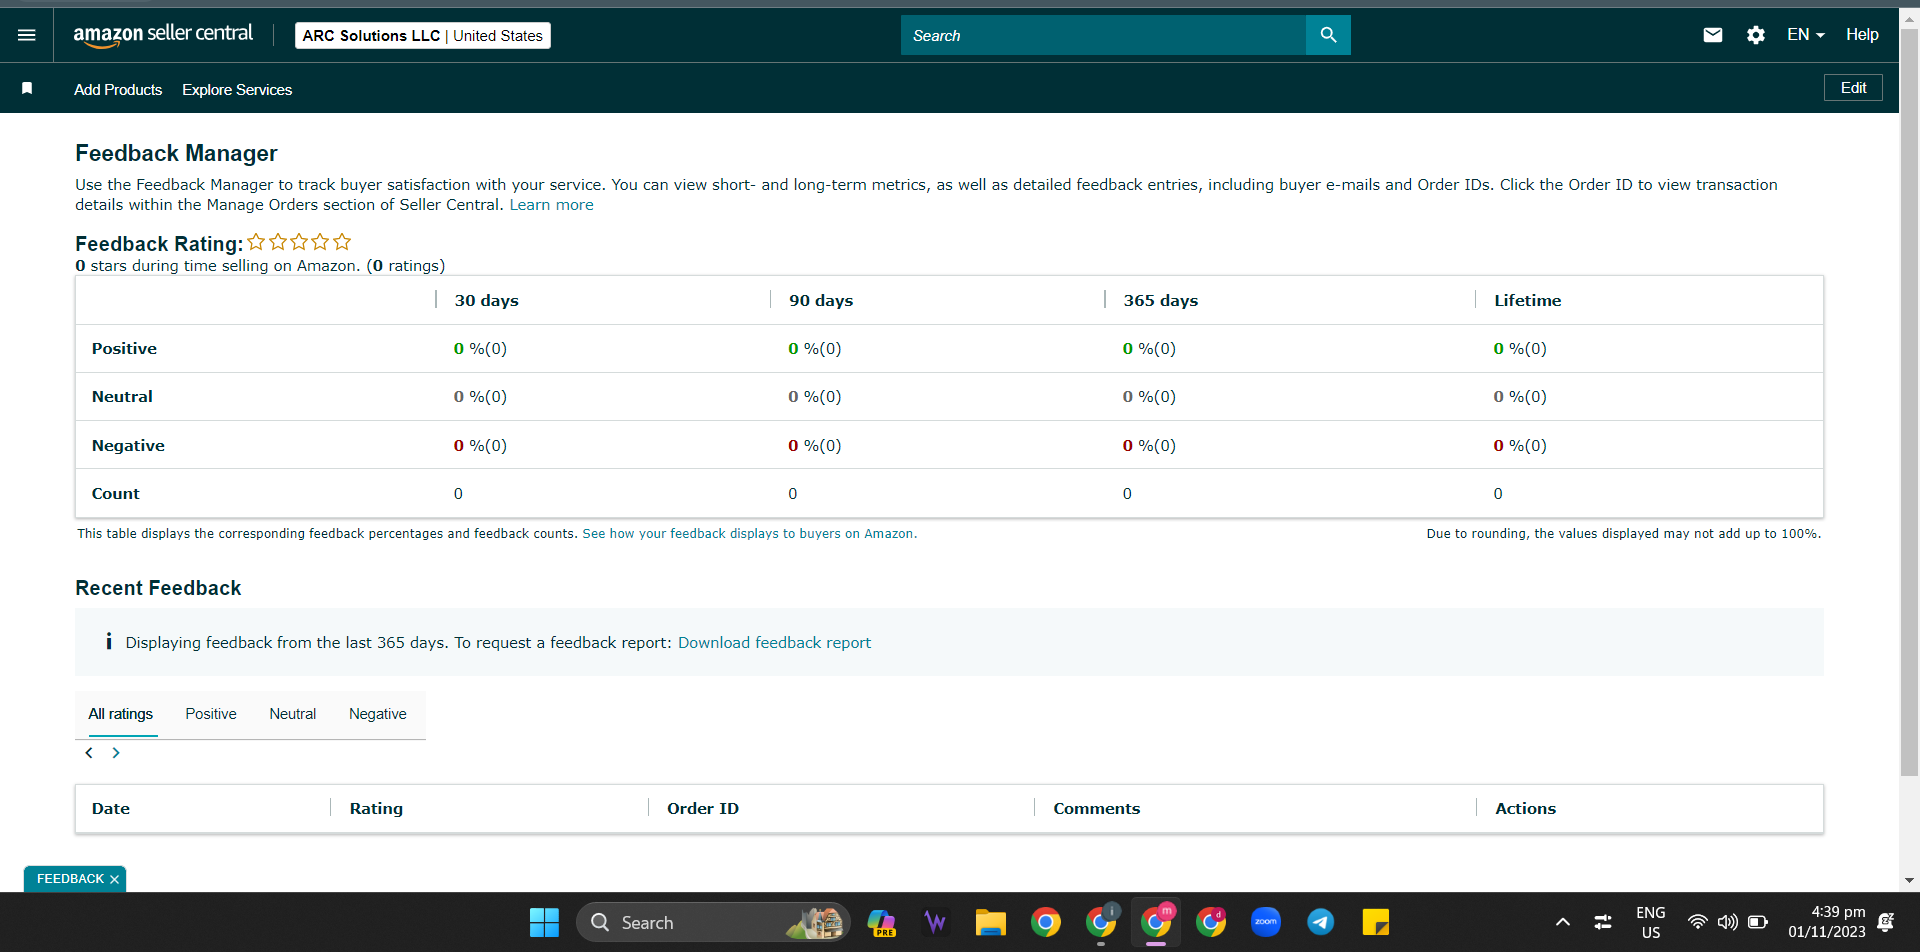This screenshot has height=952, width=1920.
Task: Open Zoom from the taskbar
Action: click(1266, 922)
